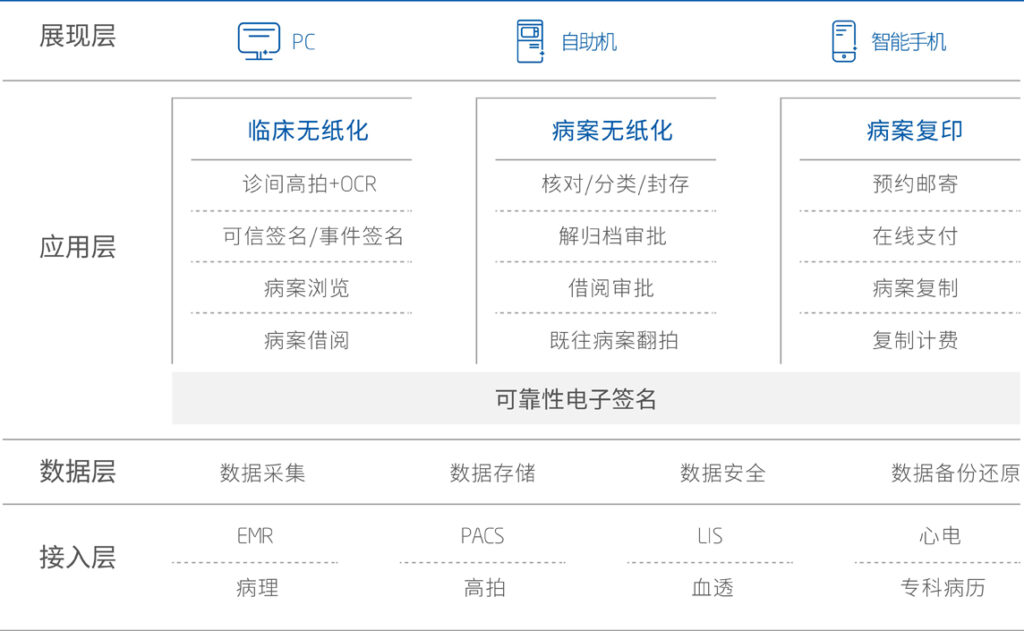This screenshot has height=631, width=1024.
Task: Open 诊间高拍+OCR item
Action: (x=309, y=185)
